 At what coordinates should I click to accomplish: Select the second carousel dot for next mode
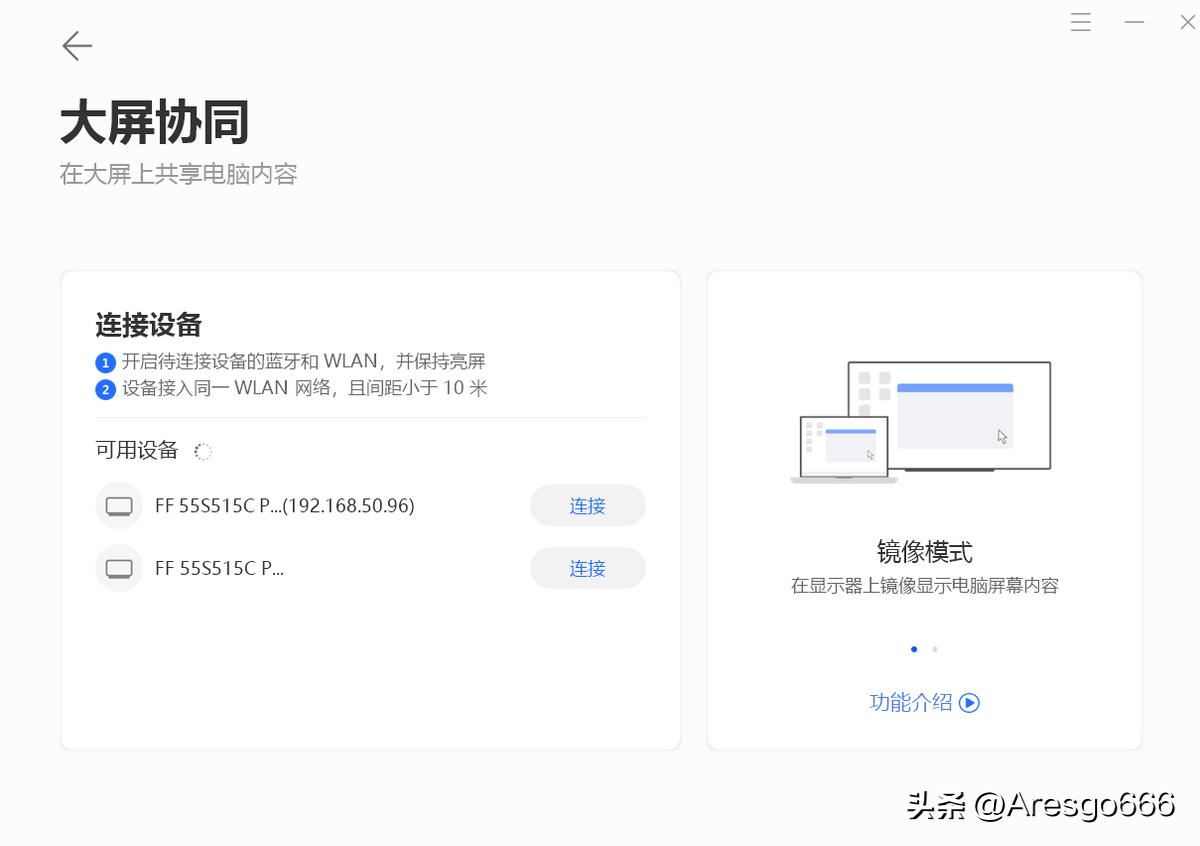click(x=935, y=648)
